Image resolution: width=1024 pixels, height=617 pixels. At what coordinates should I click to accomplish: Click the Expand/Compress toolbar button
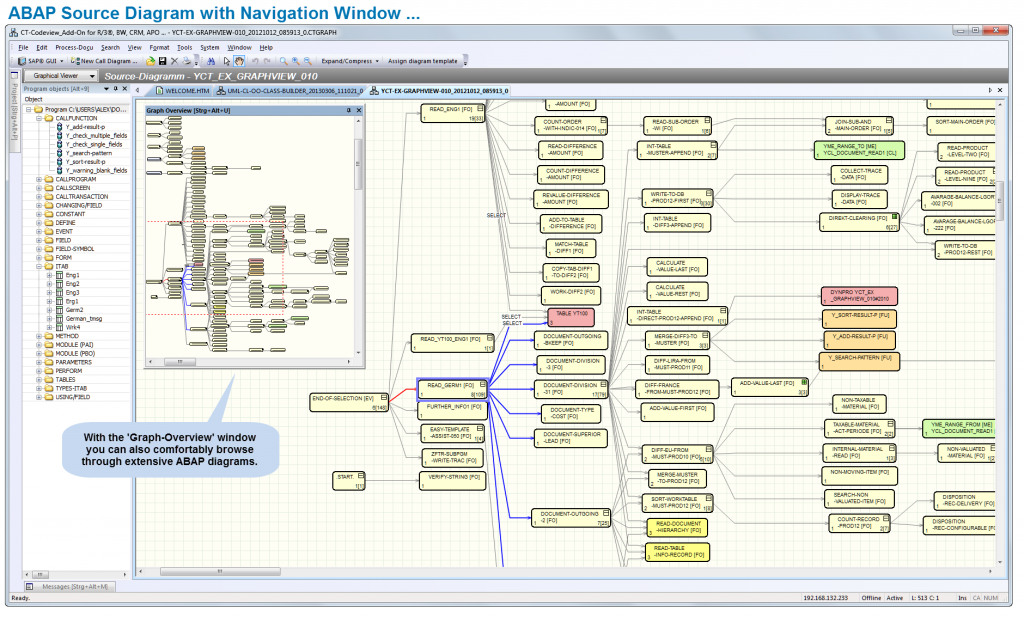[348, 61]
